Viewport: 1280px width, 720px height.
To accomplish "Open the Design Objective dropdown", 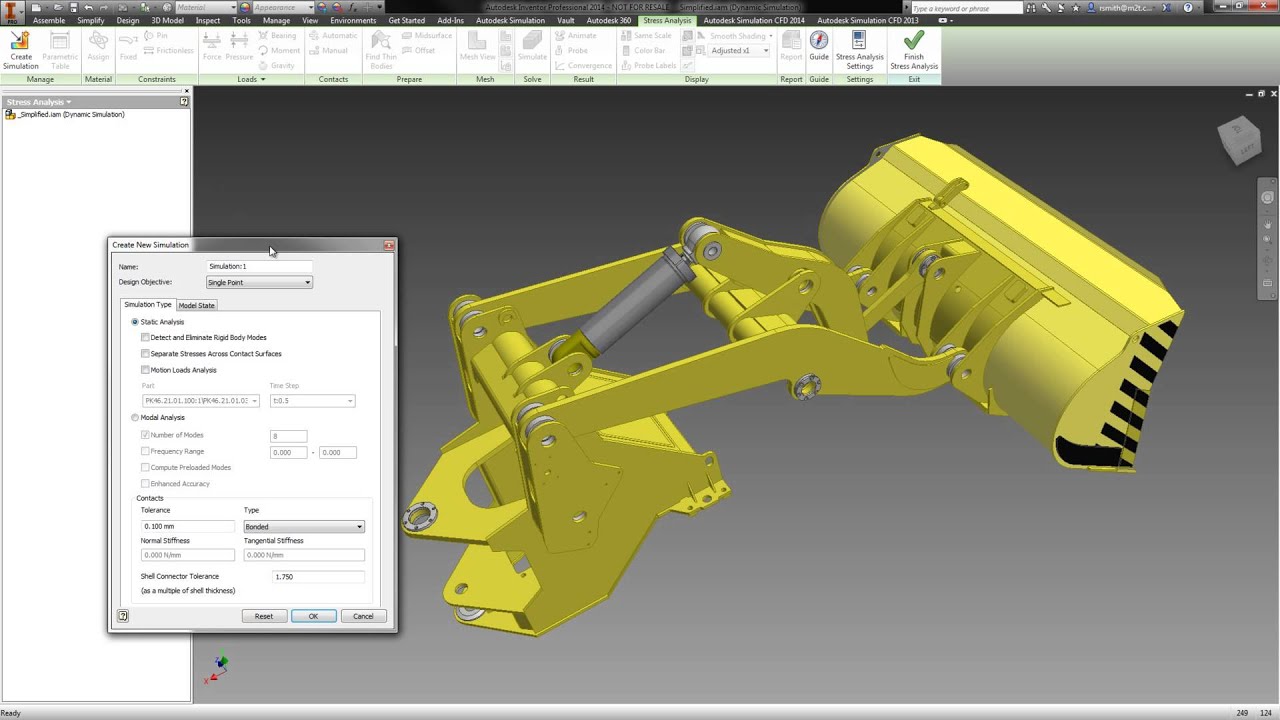I will 259,282.
